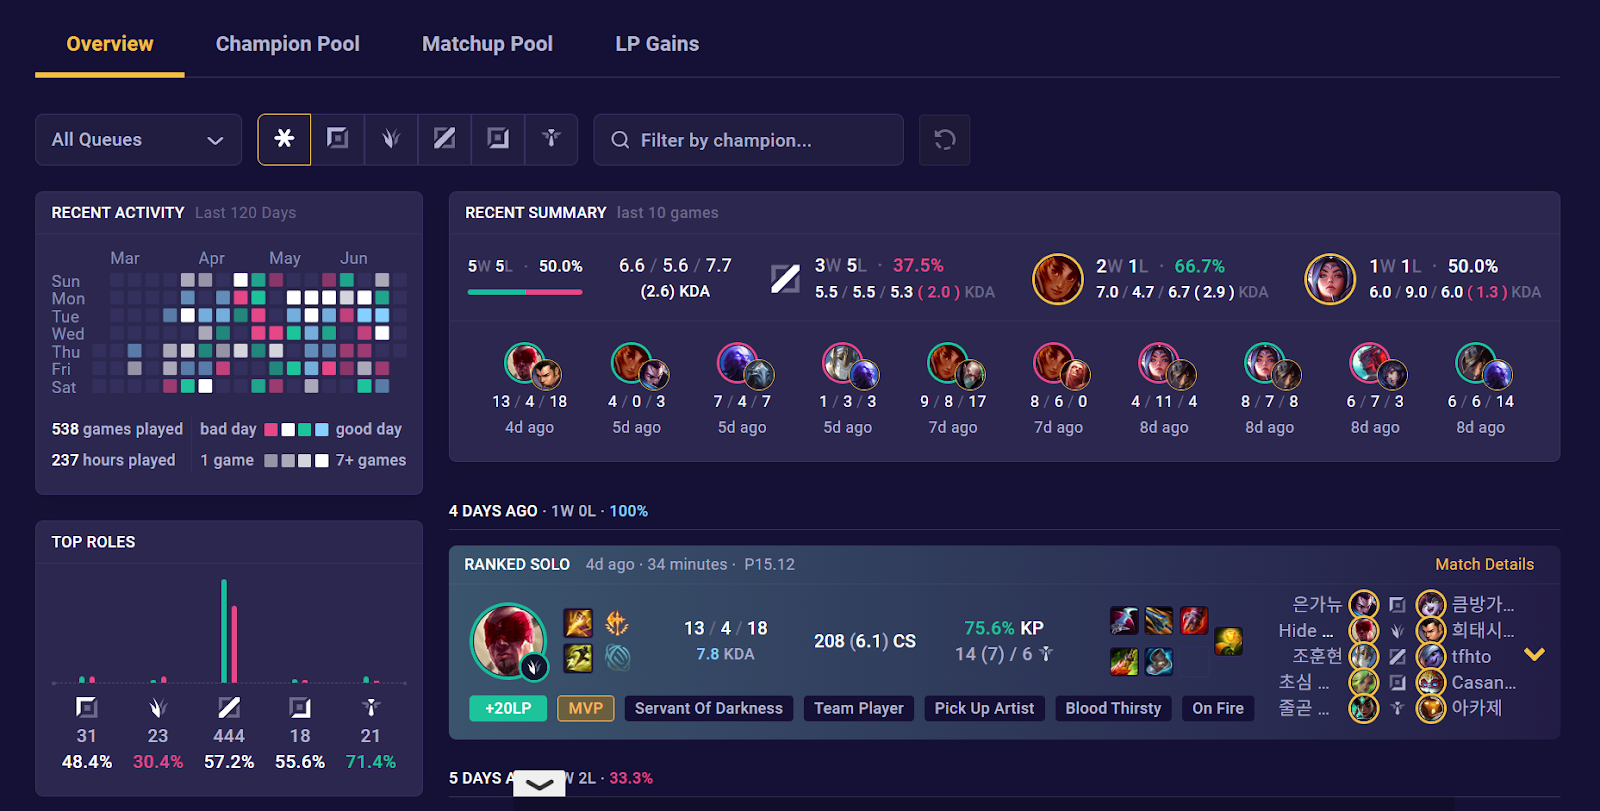The image size is (1600, 811).
Task: Filter matches by bottom lane role icon
Action: 498,139
